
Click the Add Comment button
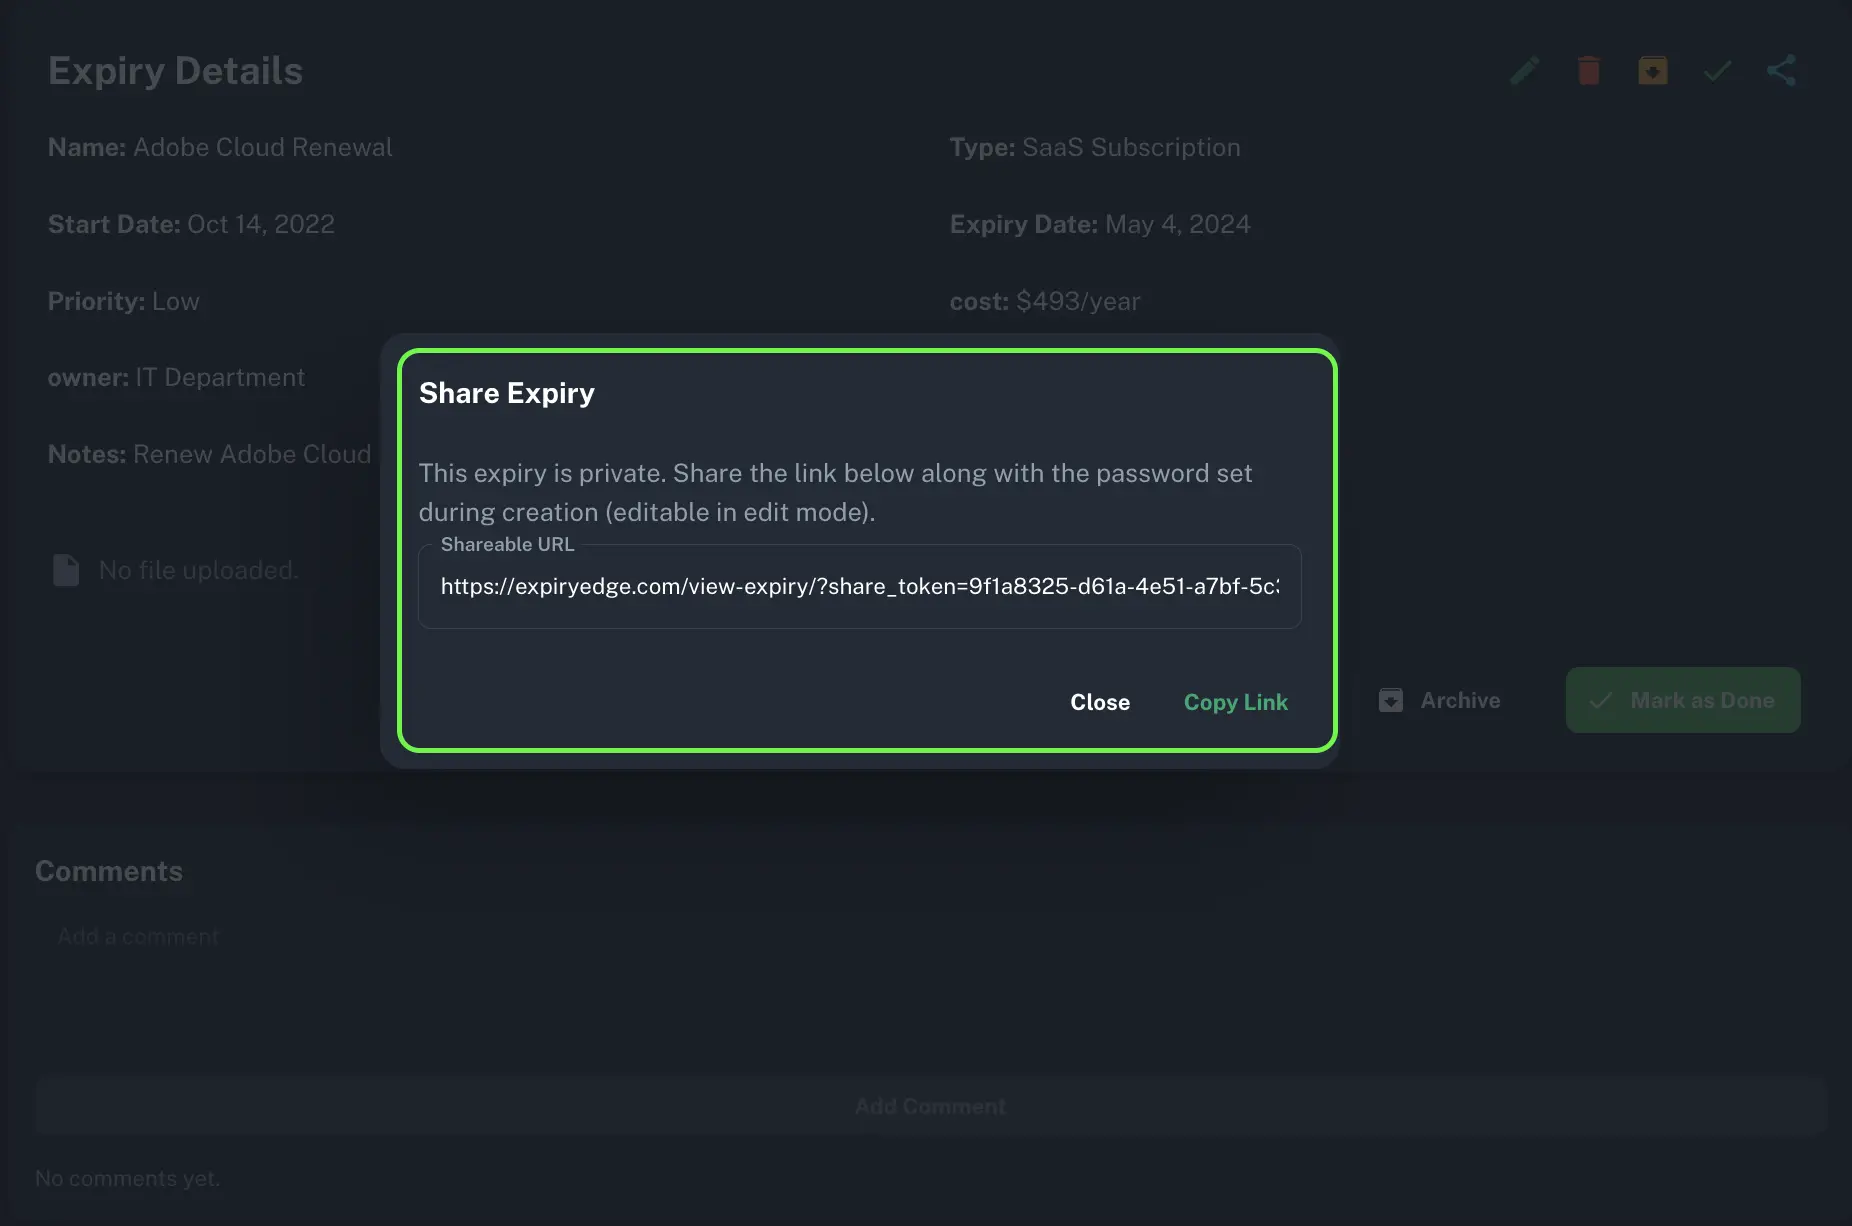click(930, 1106)
